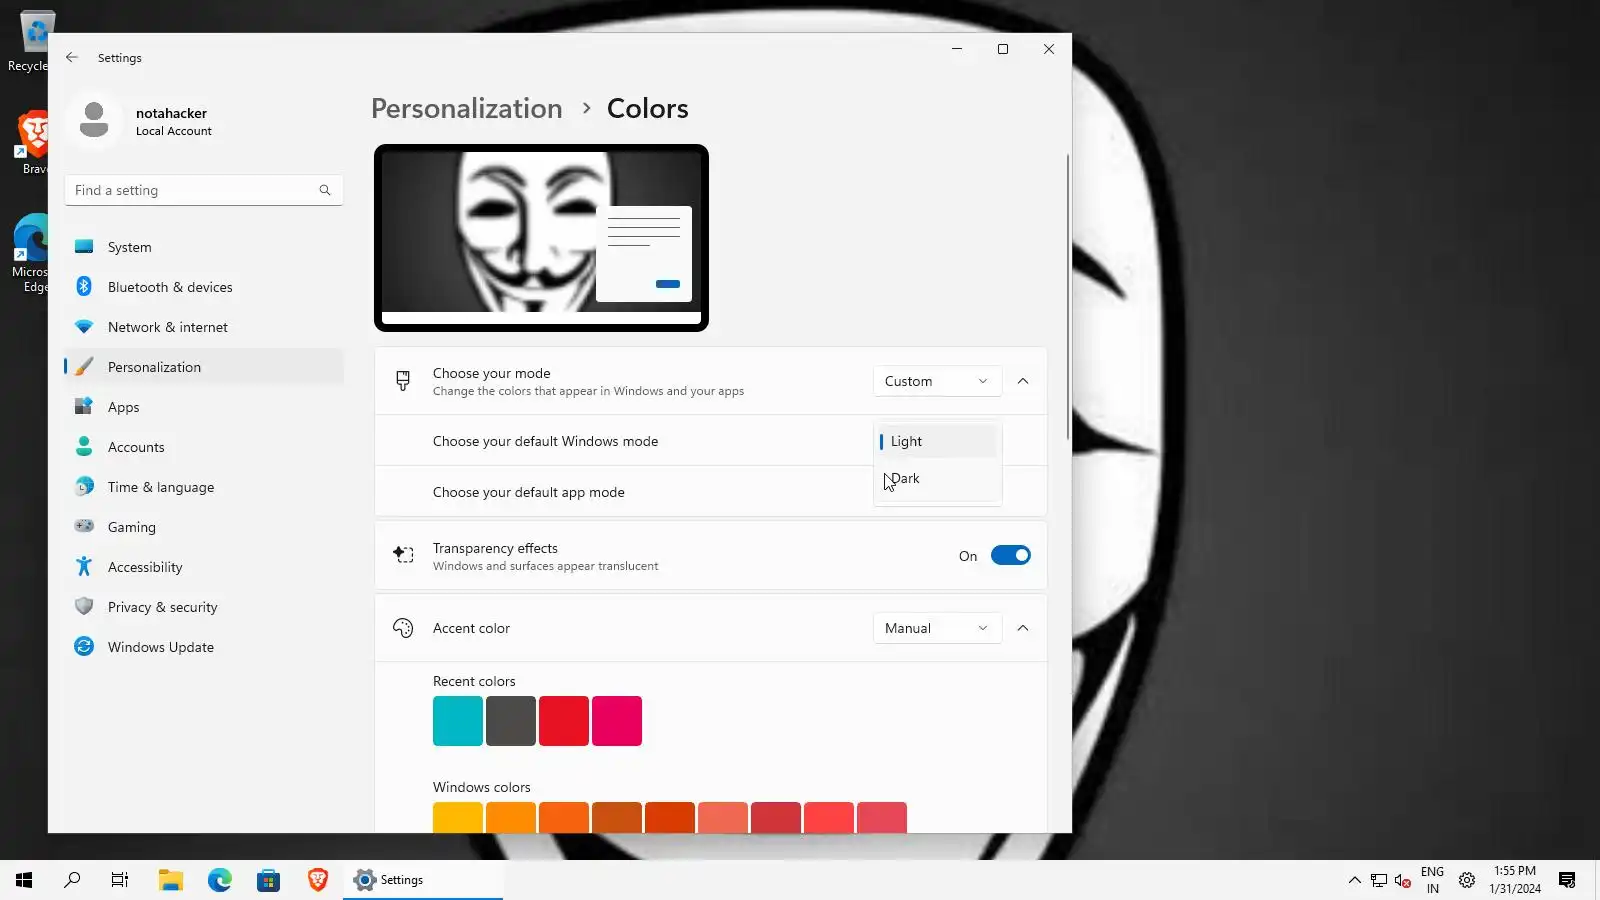The height and width of the screenshot is (900, 1600).
Task: Open Time & language settings
Action: [204, 487]
